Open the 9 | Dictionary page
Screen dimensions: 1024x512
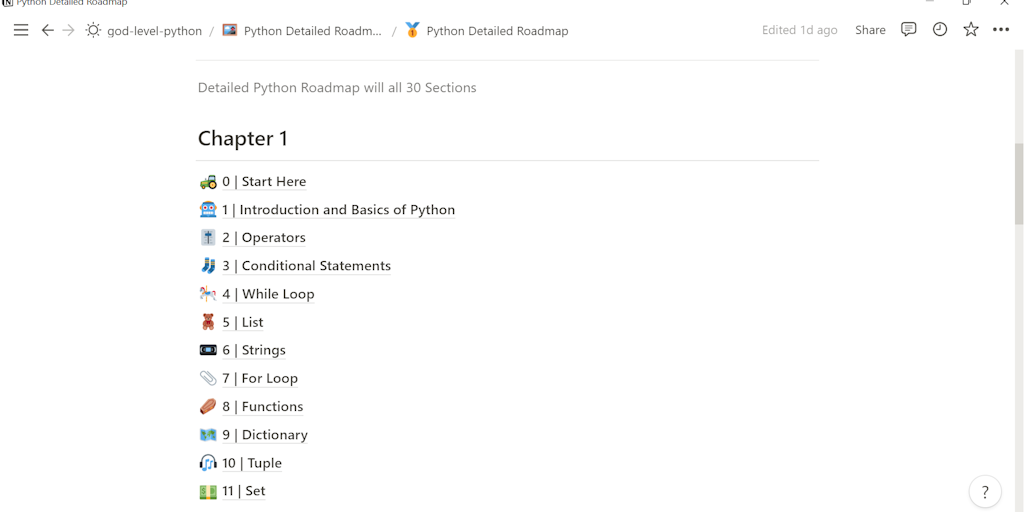[x=264, y=434]
